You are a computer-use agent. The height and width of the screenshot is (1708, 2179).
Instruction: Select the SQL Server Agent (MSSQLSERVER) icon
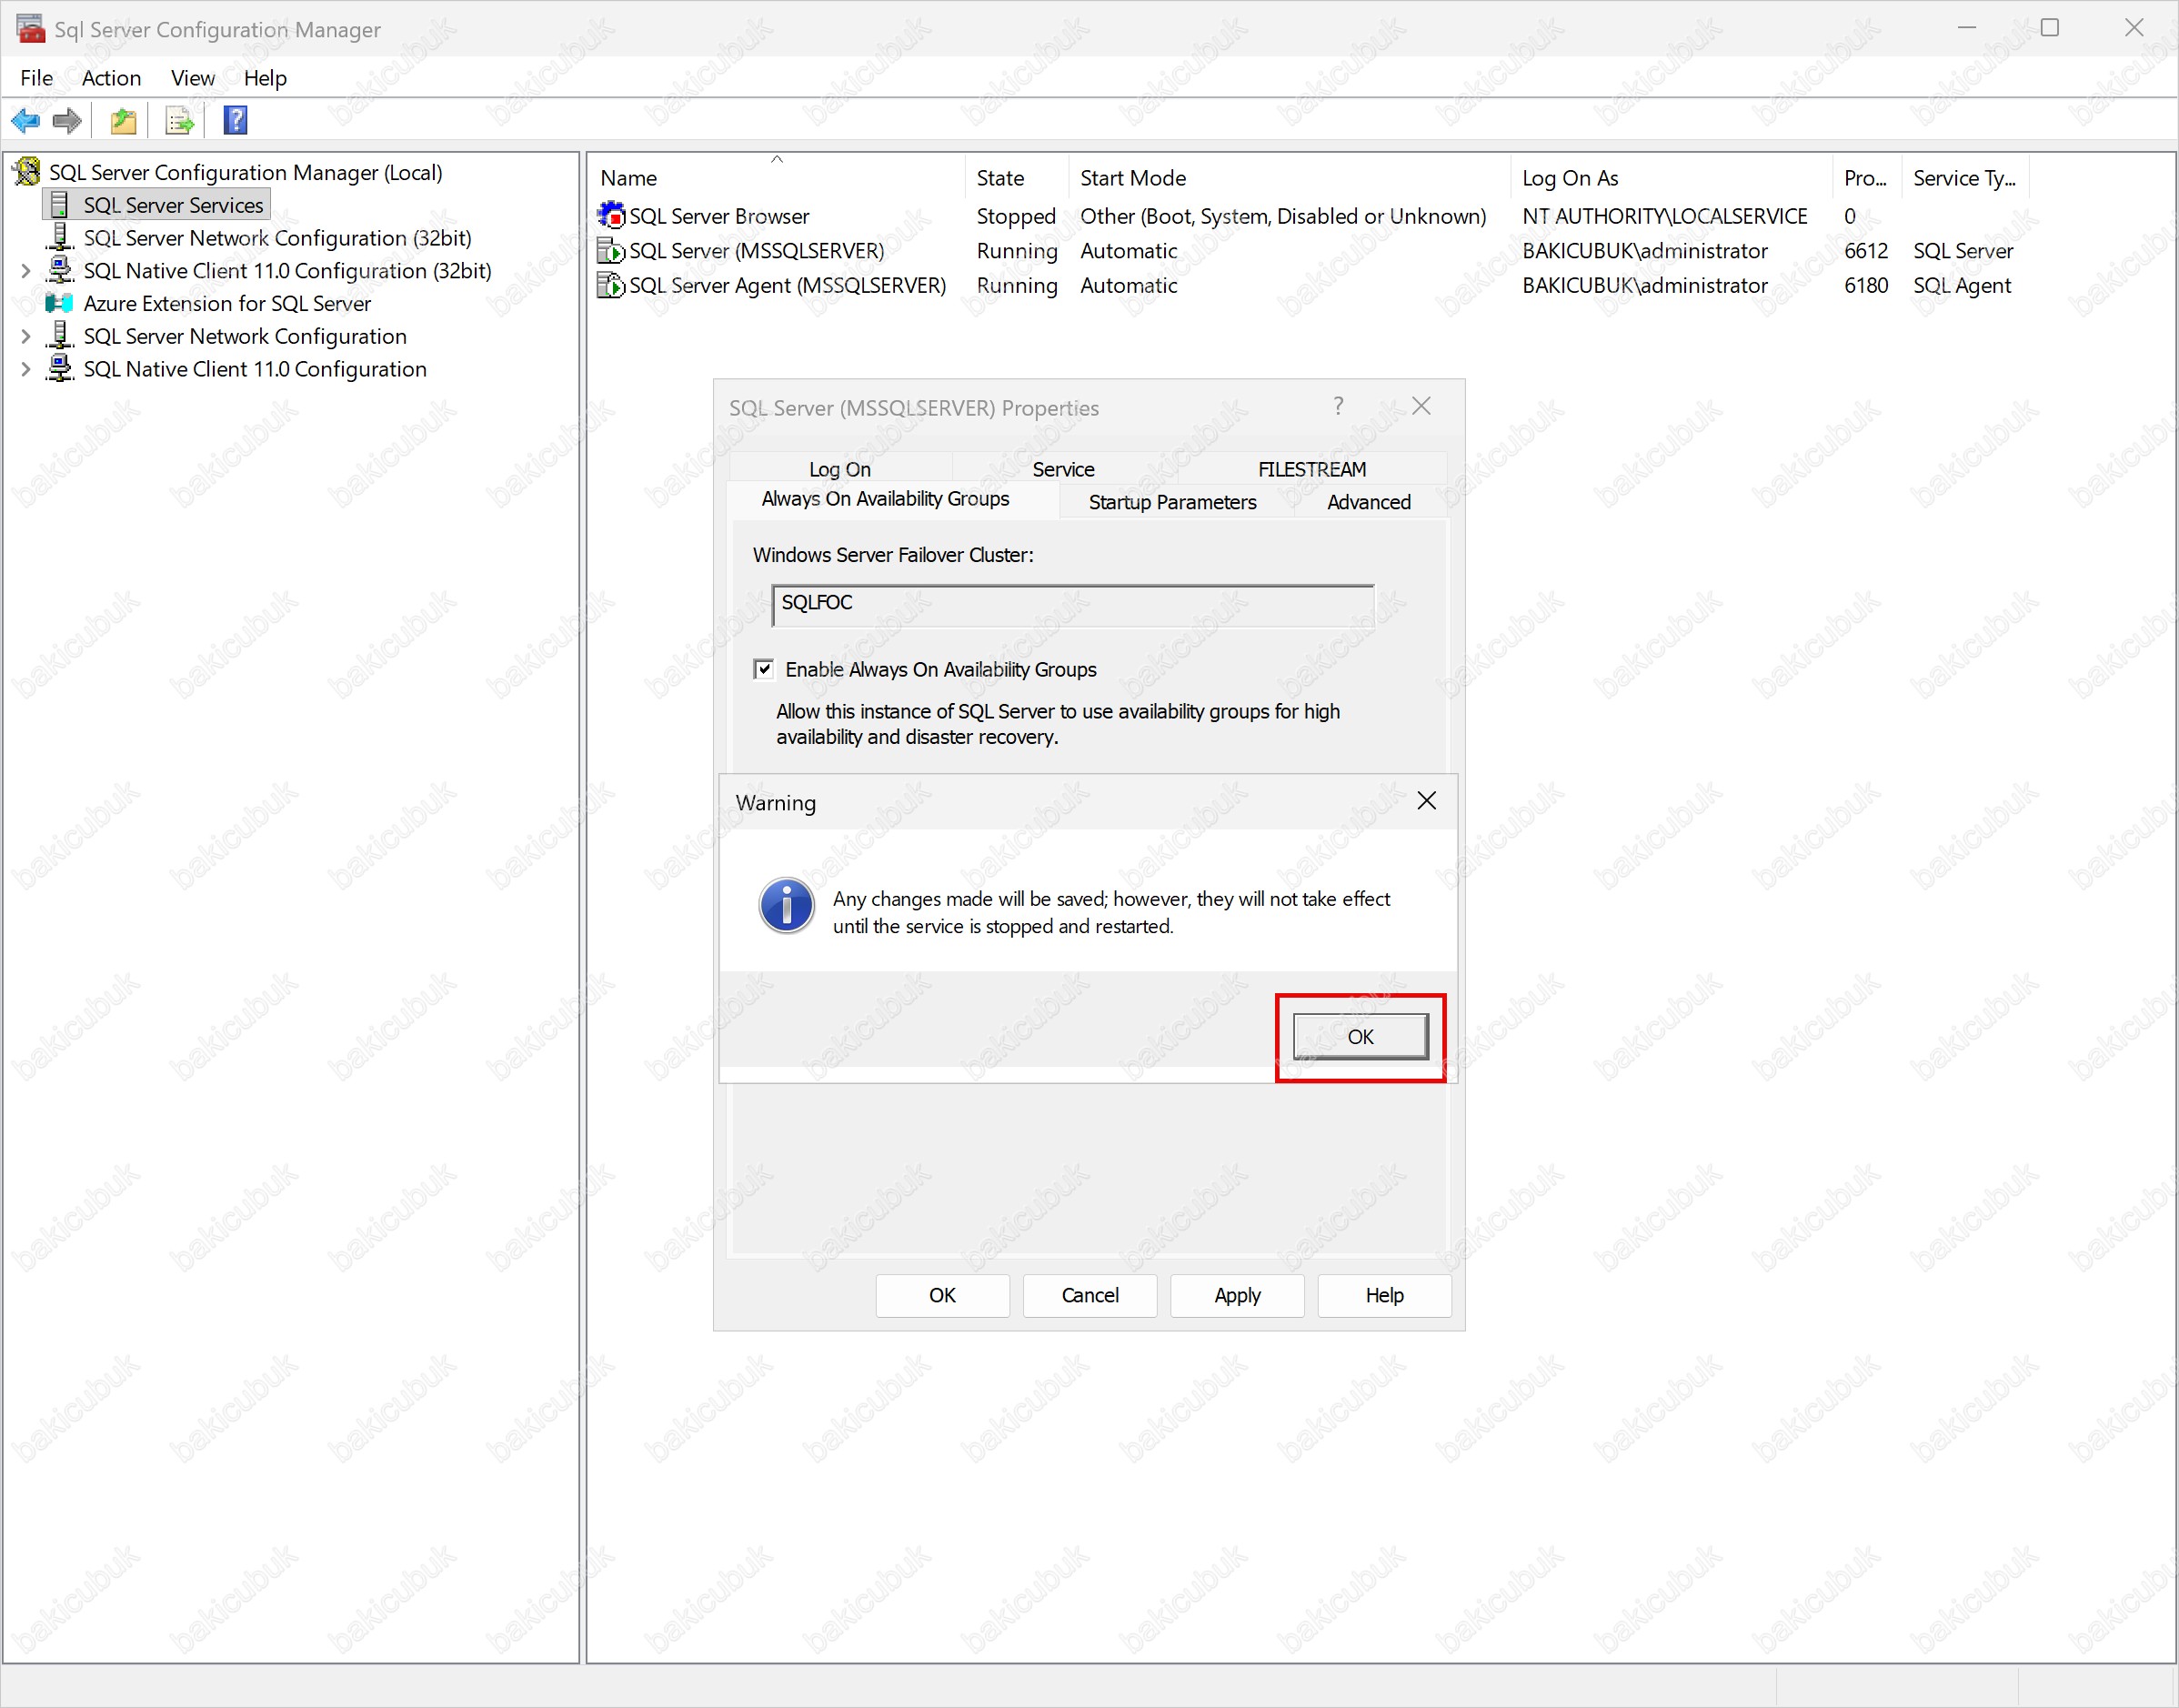[x=609, y=285]
